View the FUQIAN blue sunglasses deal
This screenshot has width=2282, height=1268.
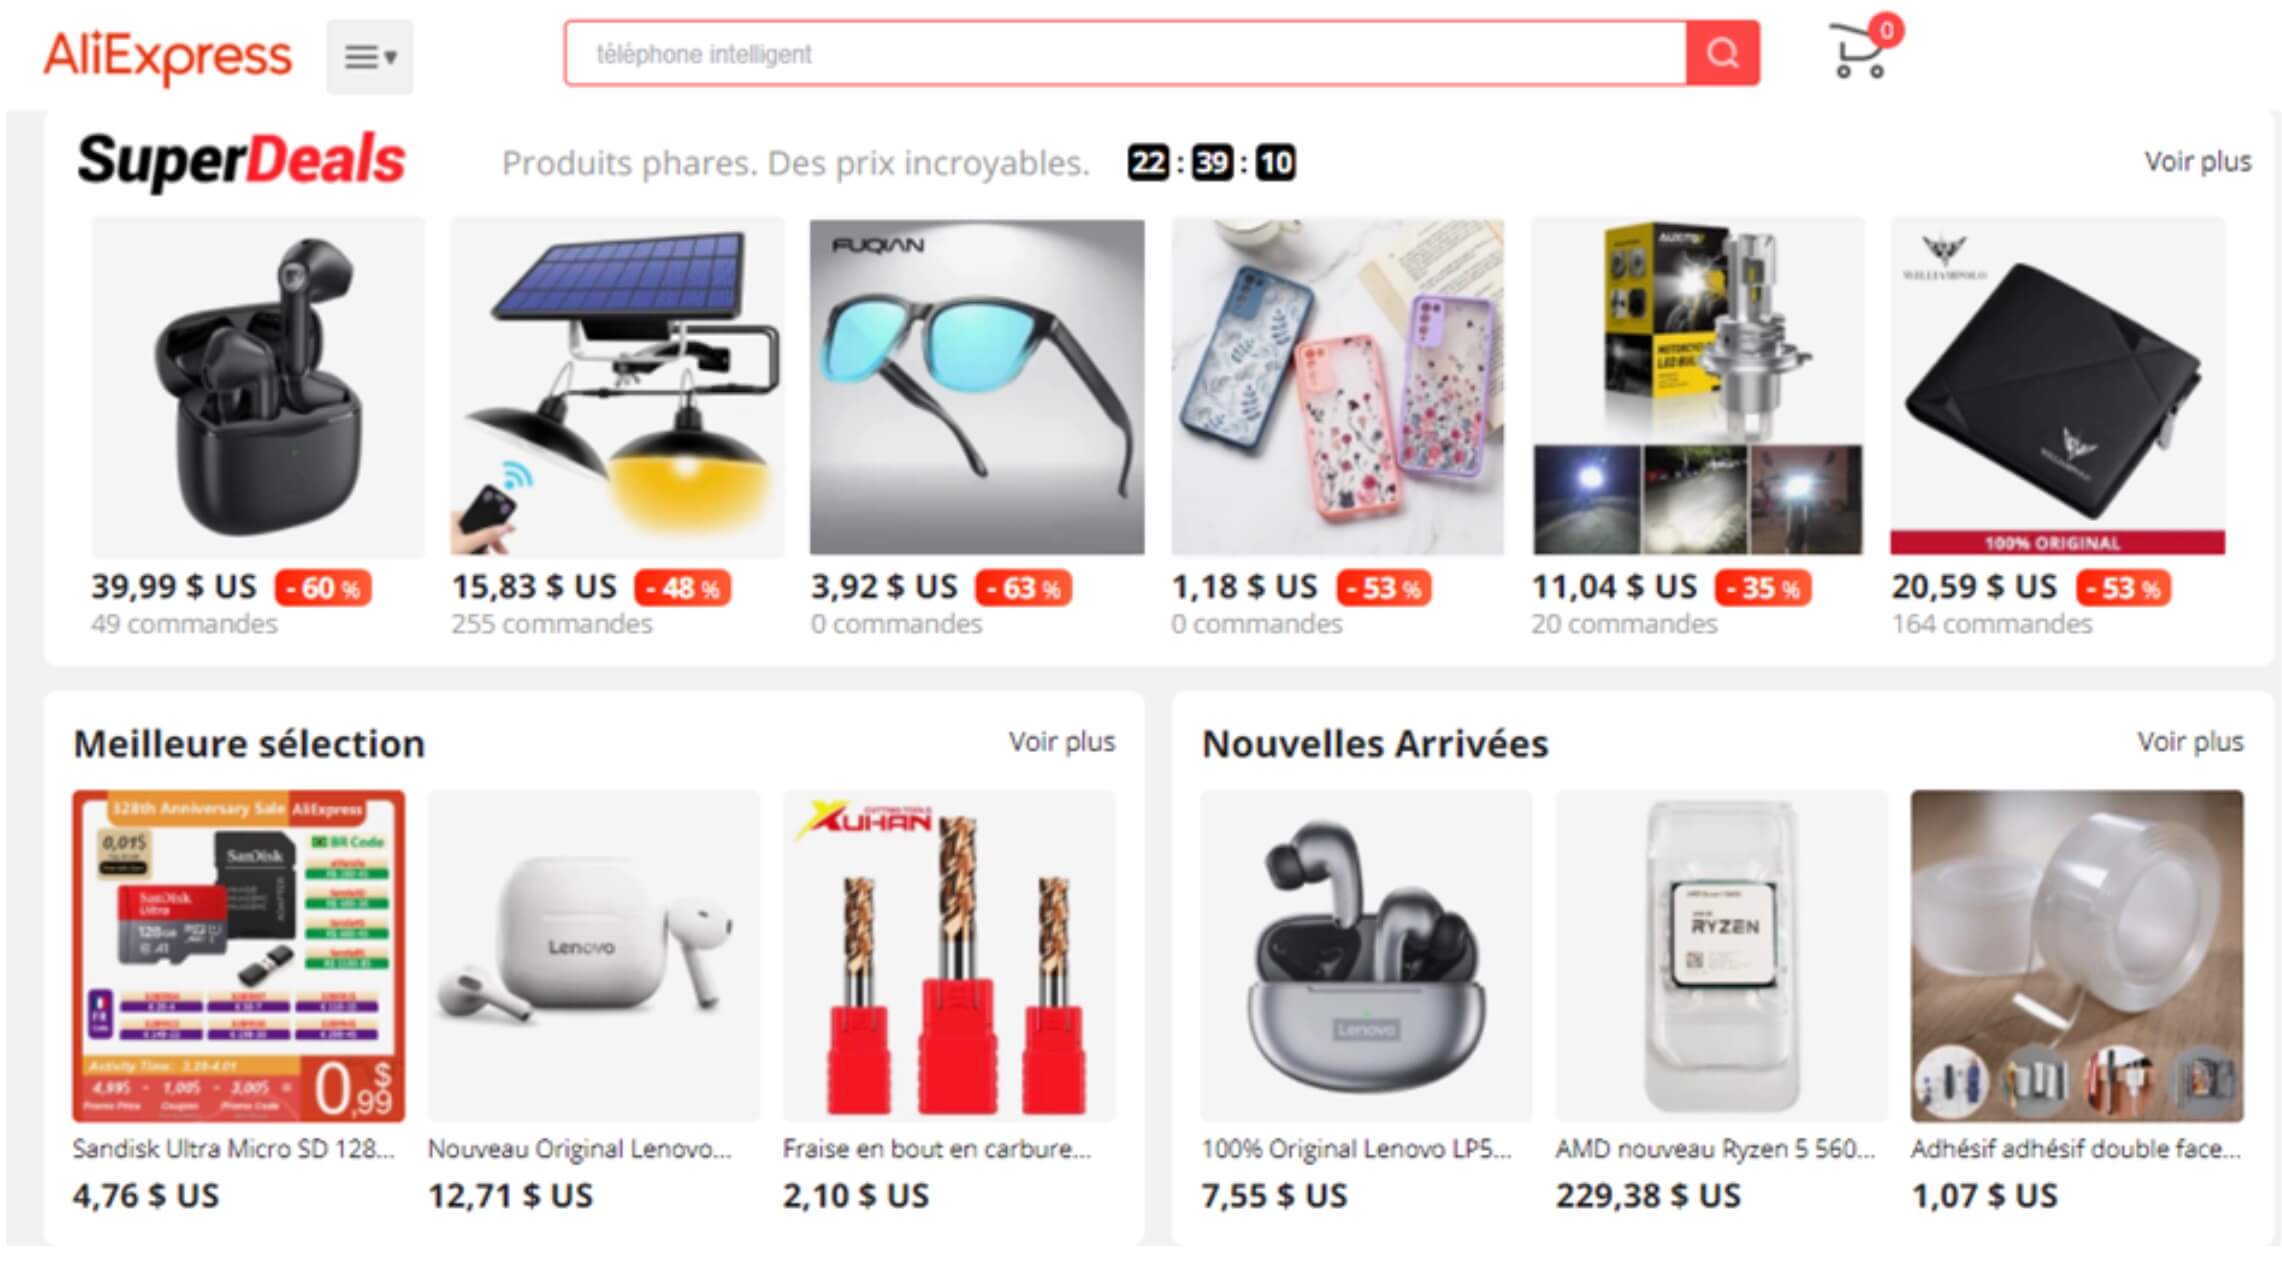(x=977, y=387)
